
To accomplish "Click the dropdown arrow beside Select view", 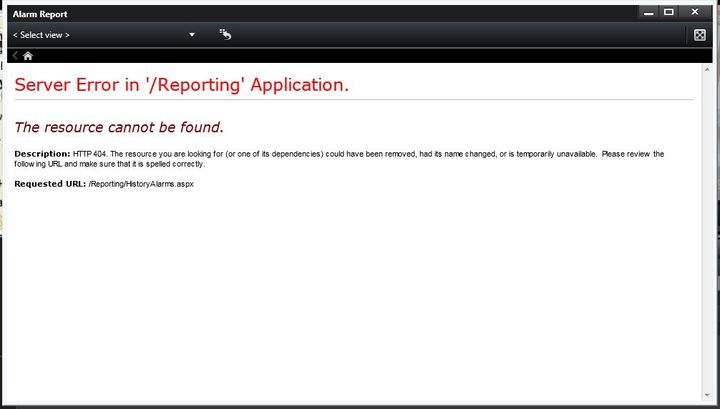I will click(192, 35).
